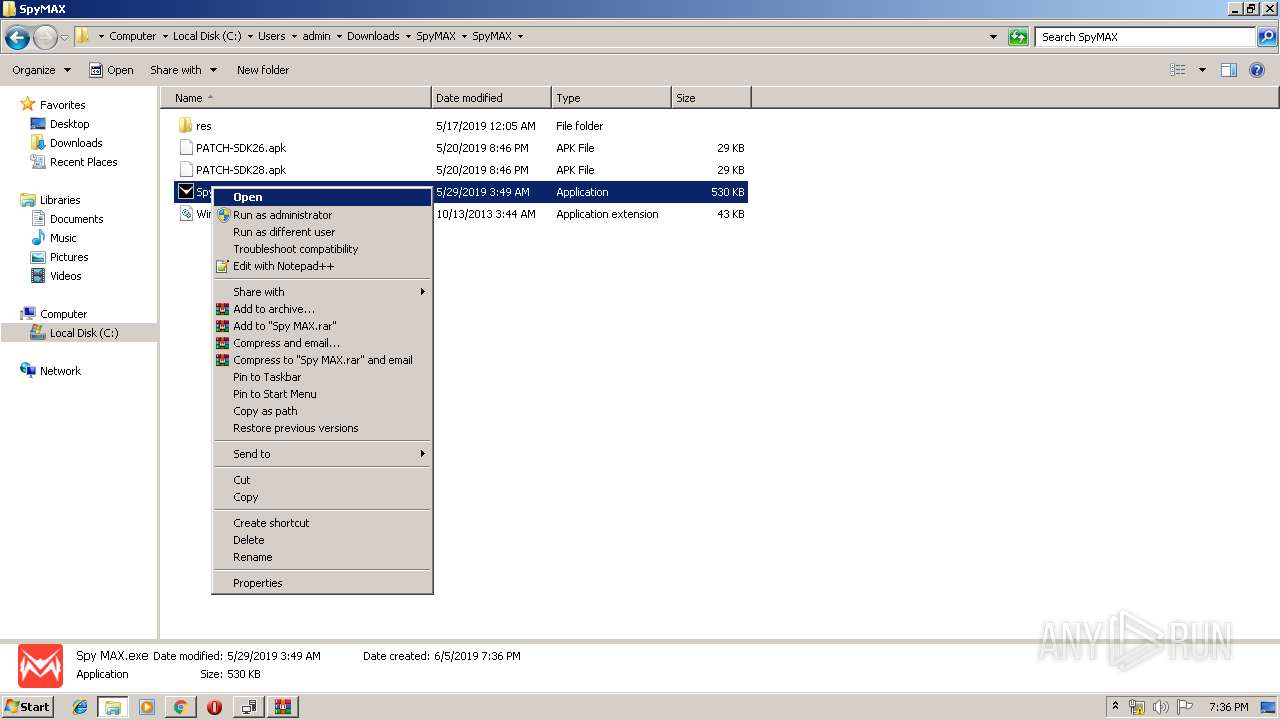Select Local Disk (C:) in navigation pane
Image resolution: width=1280 pixels, height=720 pixels.
coord(84,333)
